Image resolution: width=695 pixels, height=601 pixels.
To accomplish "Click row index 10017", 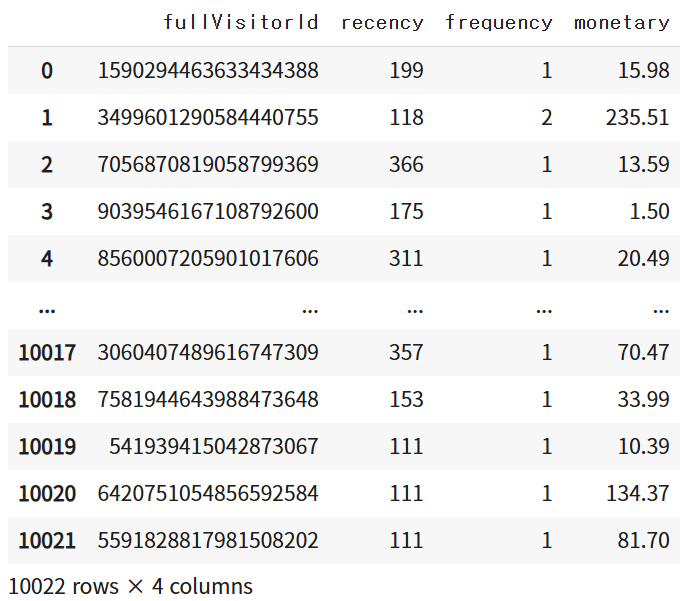I will 47,352.
